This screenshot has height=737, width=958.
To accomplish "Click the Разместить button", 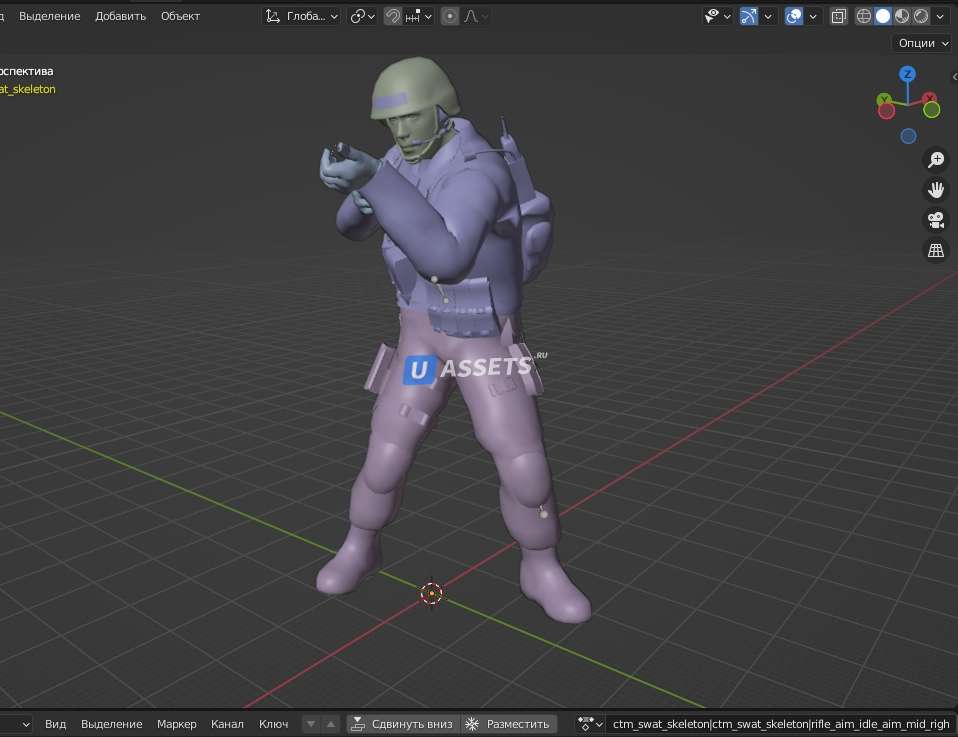I will pyautogui.click(x=508, y=724).
